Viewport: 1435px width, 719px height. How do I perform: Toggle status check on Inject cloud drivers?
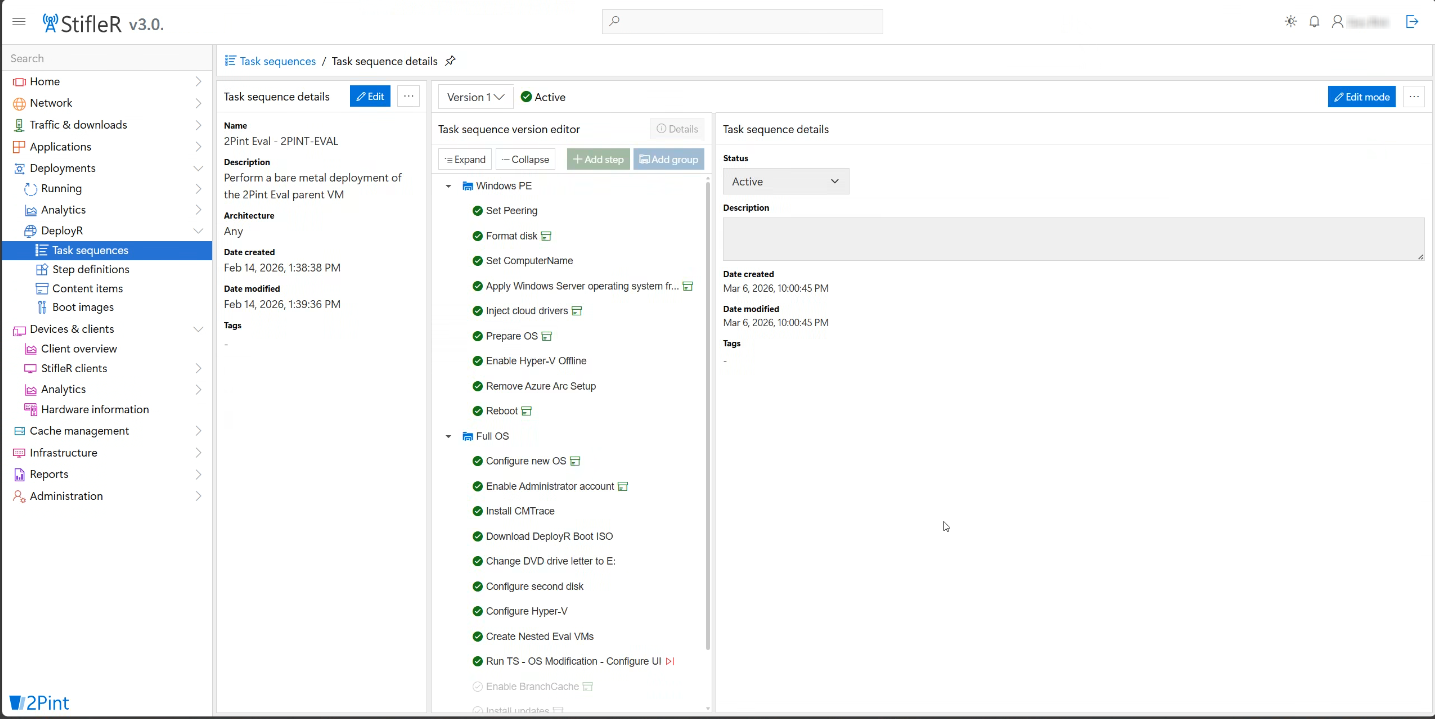(x=477, y=311)
